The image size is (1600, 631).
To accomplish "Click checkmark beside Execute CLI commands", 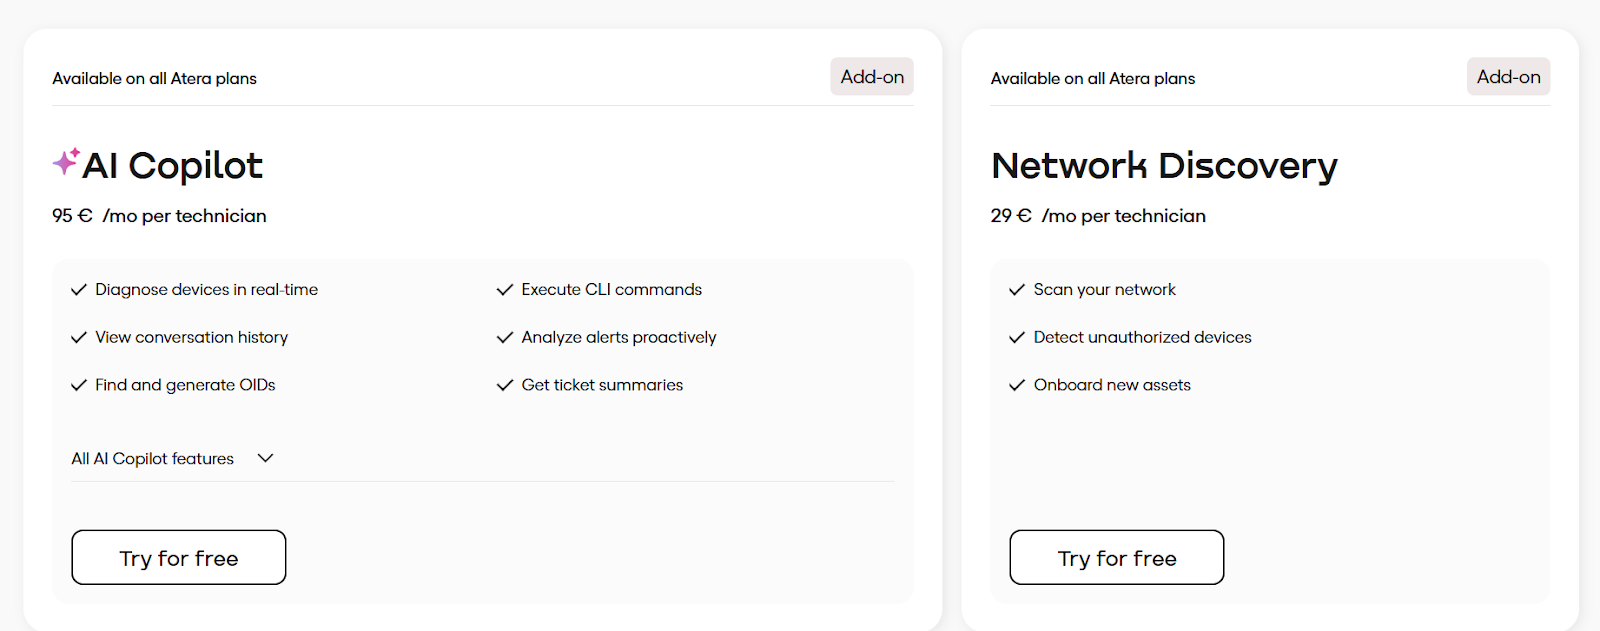I will point(505,290).
